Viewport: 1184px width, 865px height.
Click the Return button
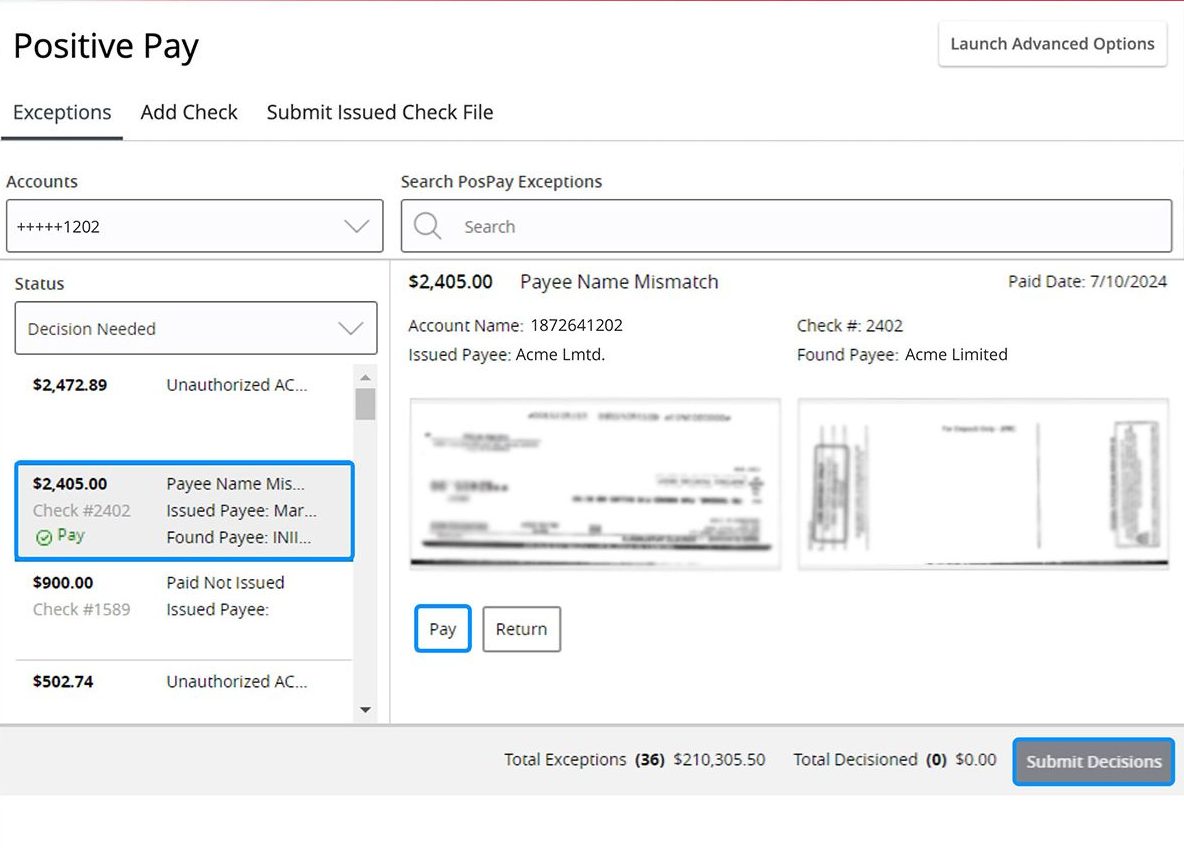[x=521, y=629]
